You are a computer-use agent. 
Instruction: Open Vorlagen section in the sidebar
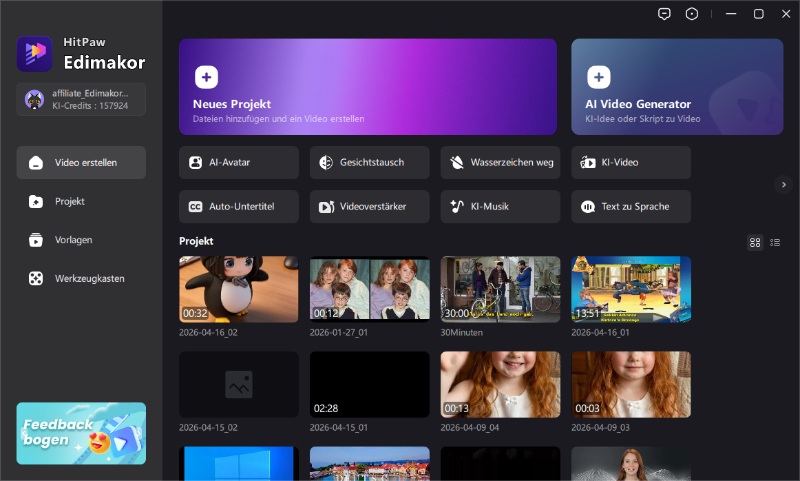point(81,240)
